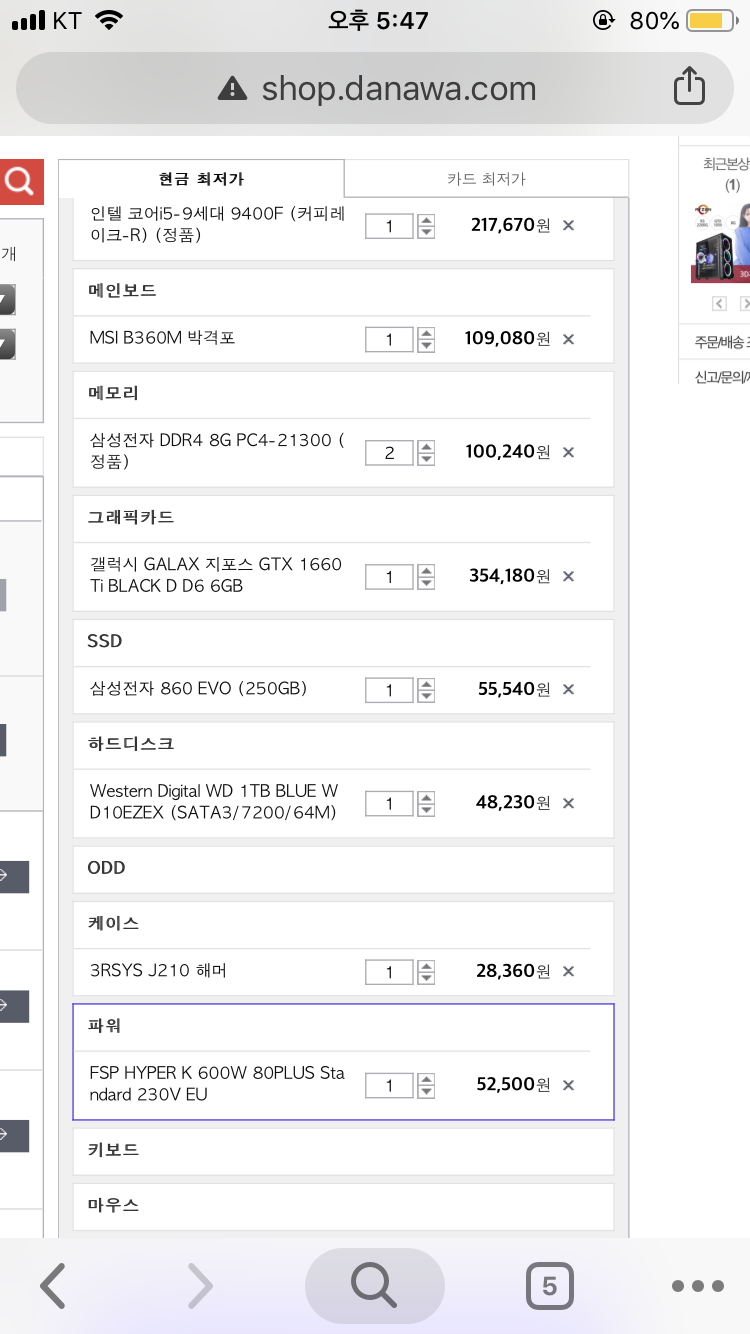
Task: Remove the 삼성전자 860 EVO SSD item
Action: coord(568,689)
